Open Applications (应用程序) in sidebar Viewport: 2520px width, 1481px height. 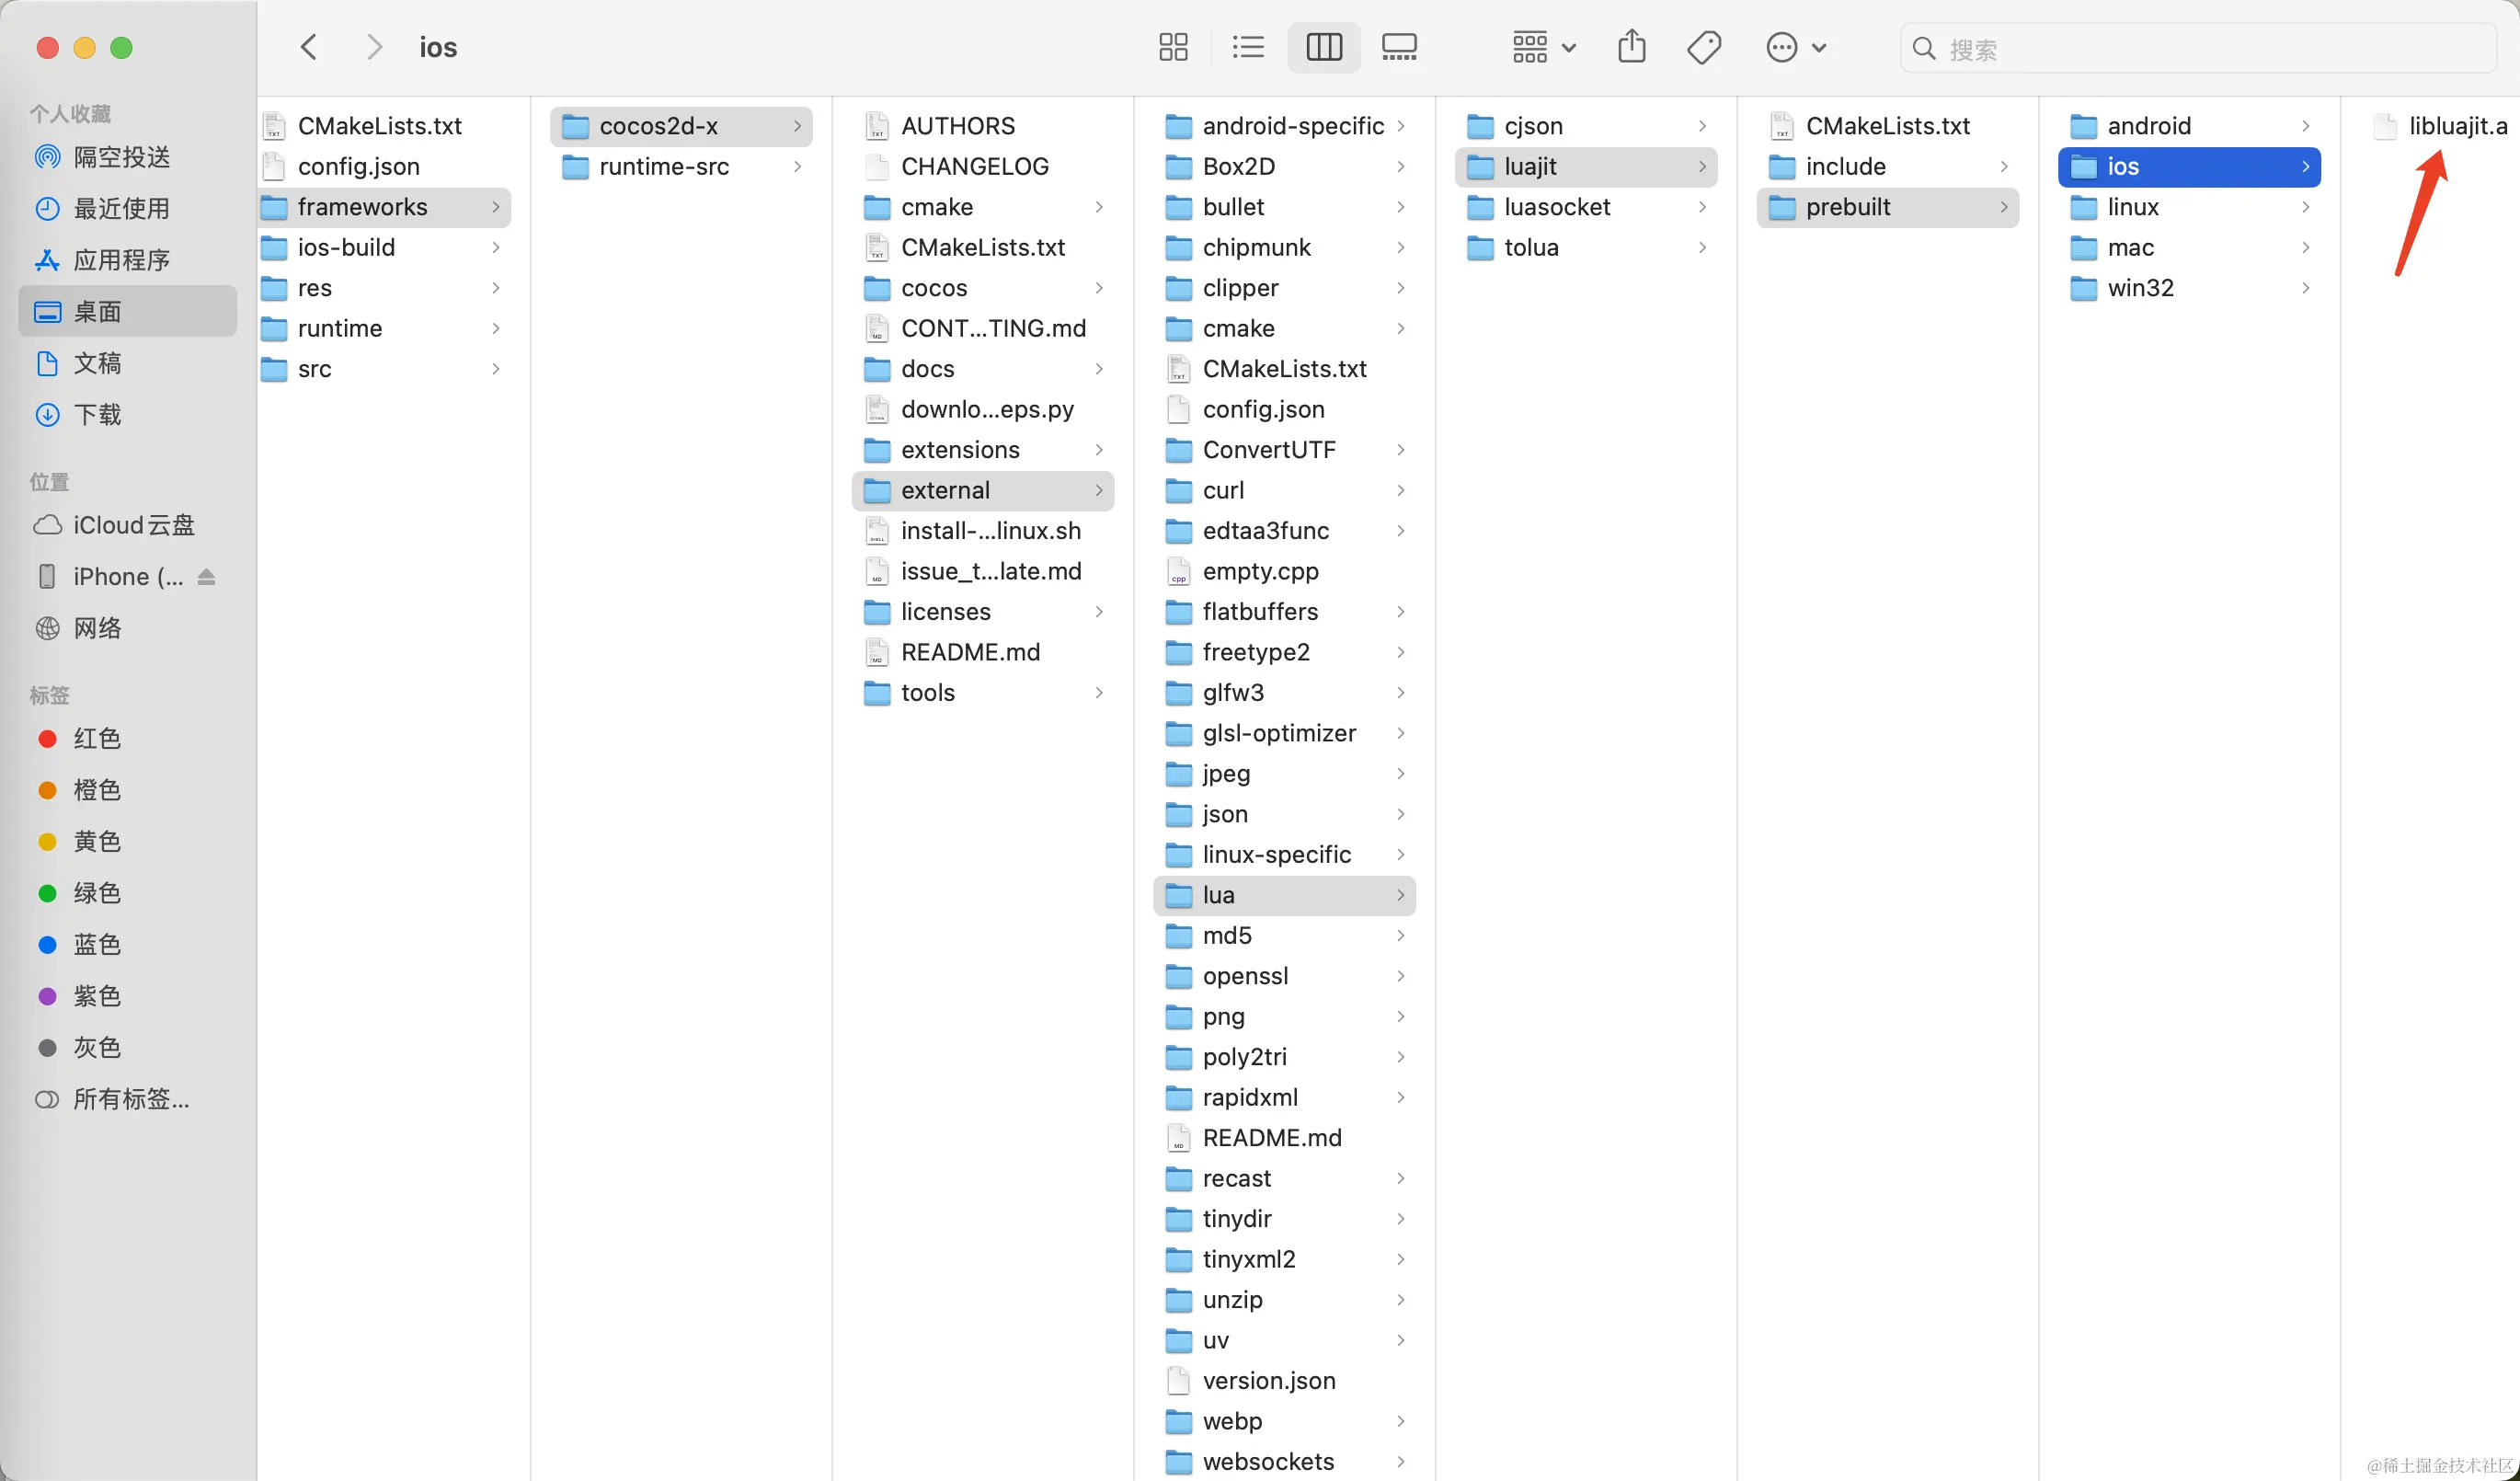[x=121, y=260]
